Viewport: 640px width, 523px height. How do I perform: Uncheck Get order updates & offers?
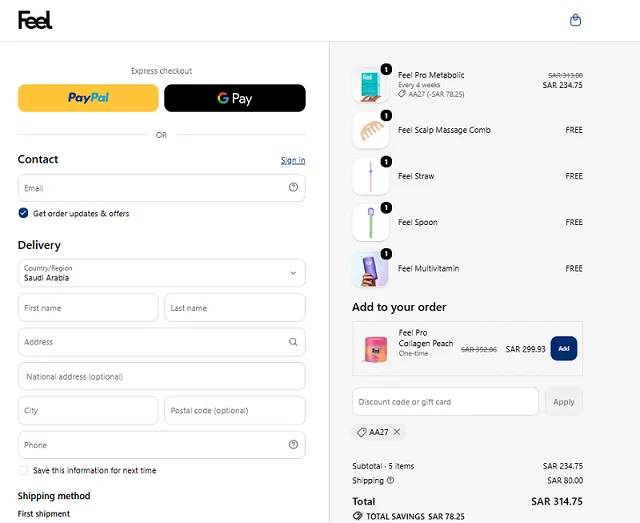[23, 213]
